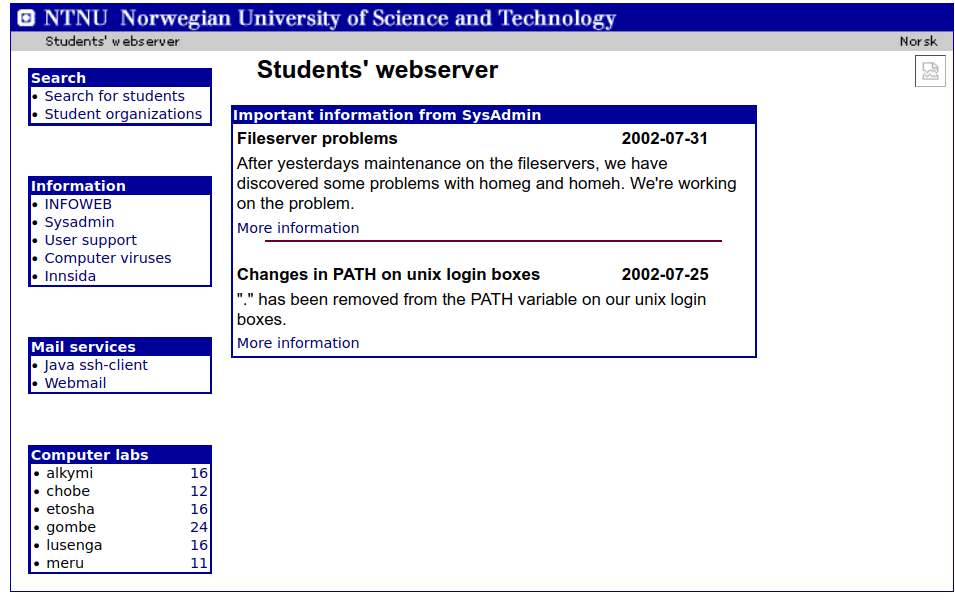
Task: Click Important information from SysAdmin header
Action: [x=494, y=115]
